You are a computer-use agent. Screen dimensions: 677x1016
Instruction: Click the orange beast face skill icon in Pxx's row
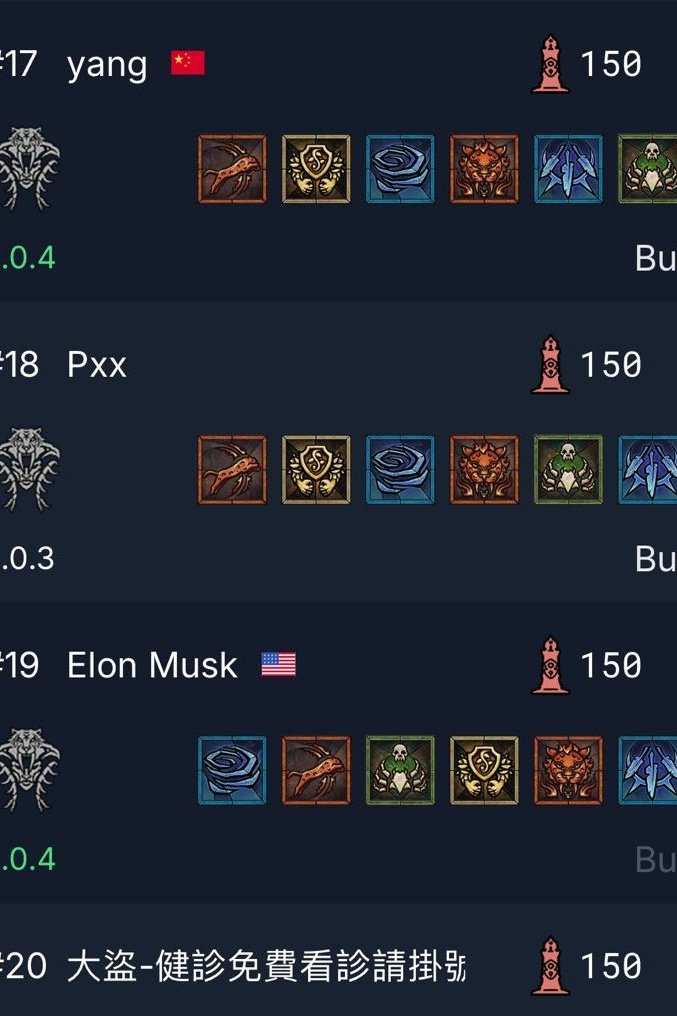[x=484, y=470]
